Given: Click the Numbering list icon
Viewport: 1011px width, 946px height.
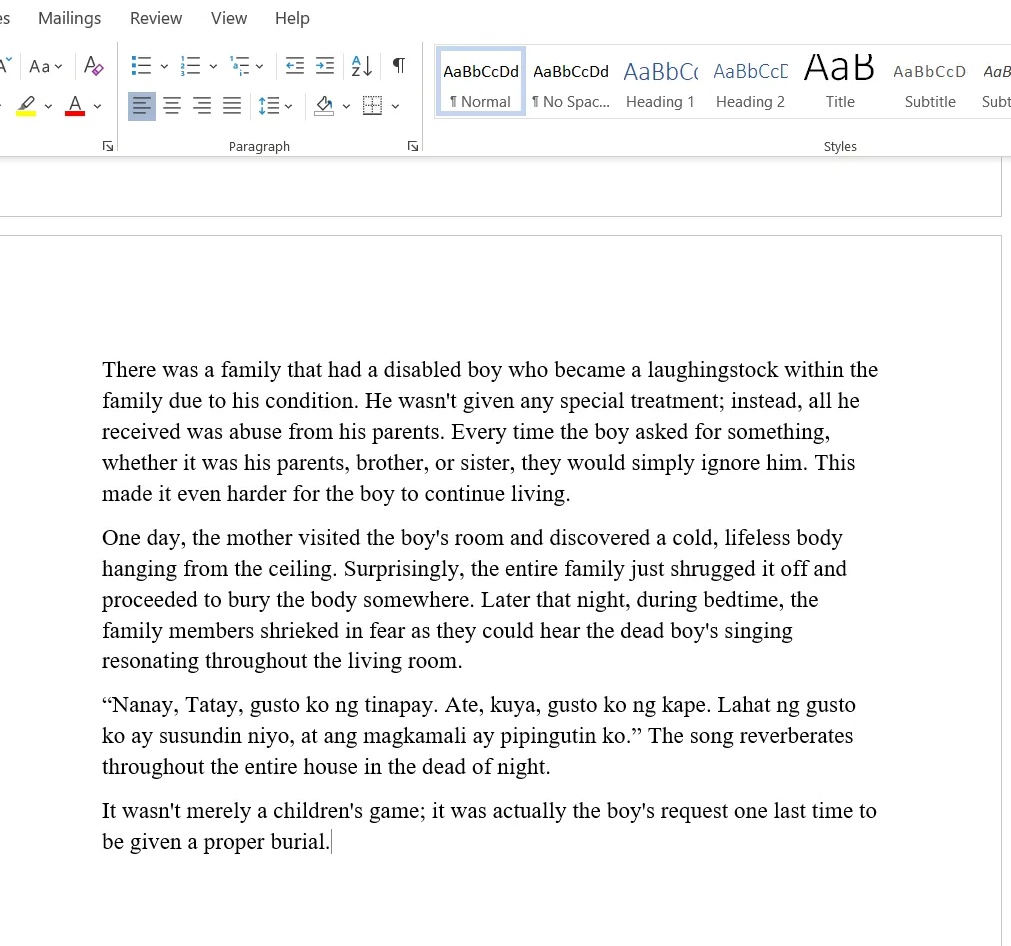Looking at the screenshot, I should [190, 66].
